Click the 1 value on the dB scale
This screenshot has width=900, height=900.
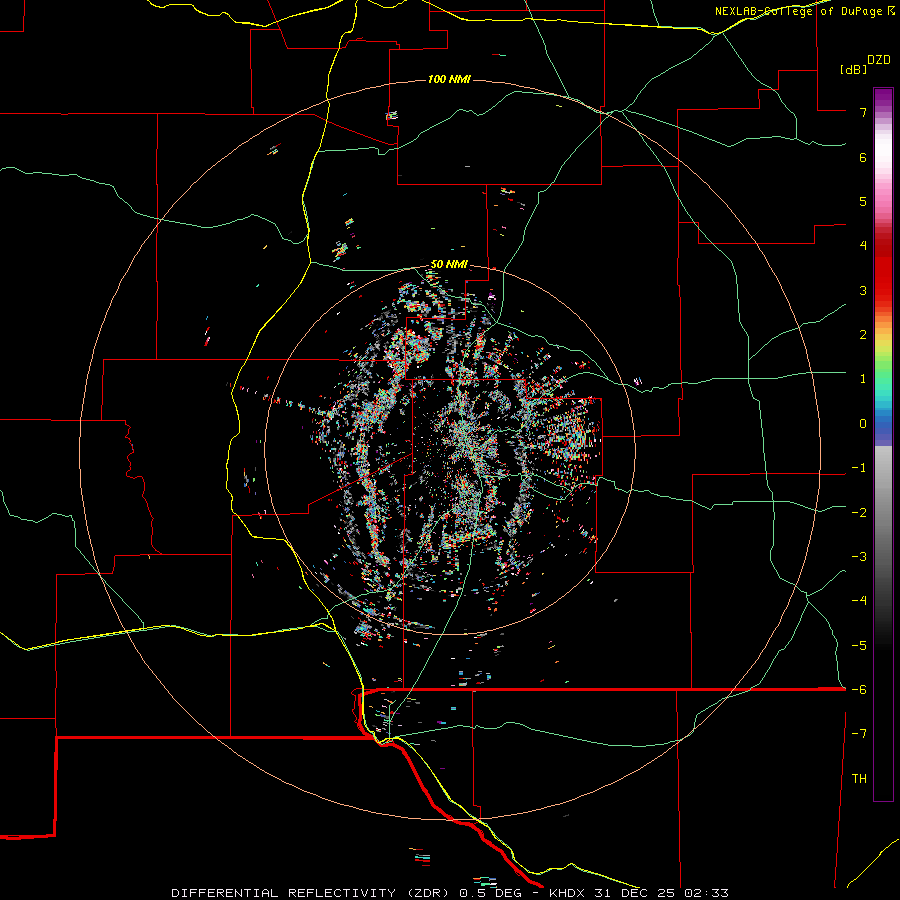coord(863,379)
